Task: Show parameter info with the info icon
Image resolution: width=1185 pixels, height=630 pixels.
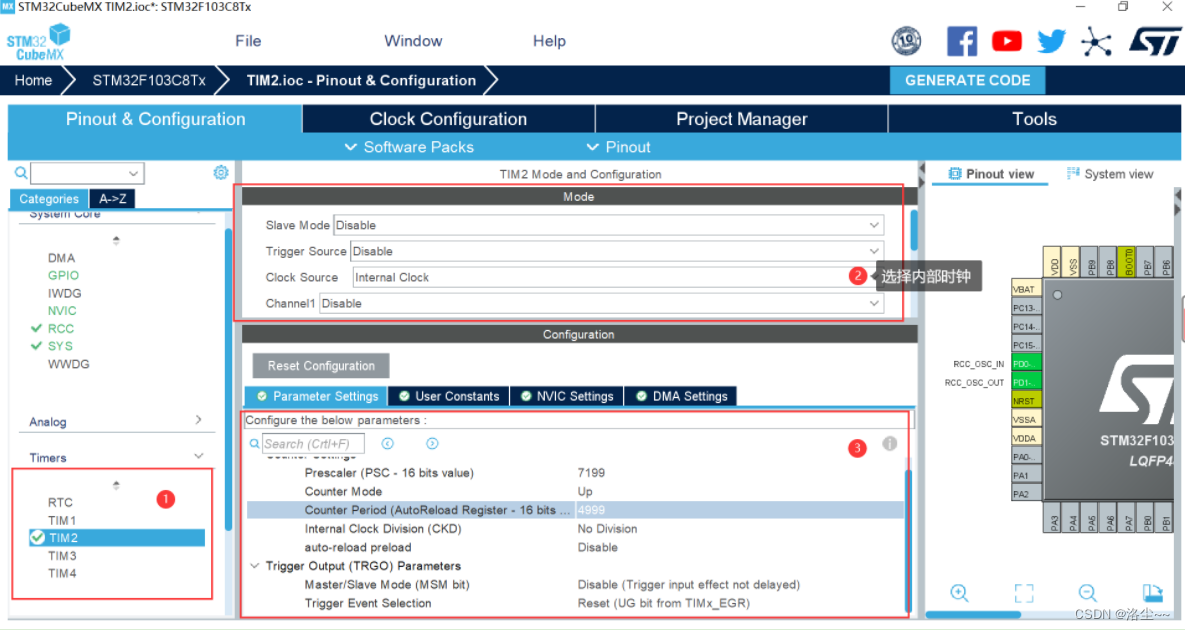Action: tap(890, 443)
